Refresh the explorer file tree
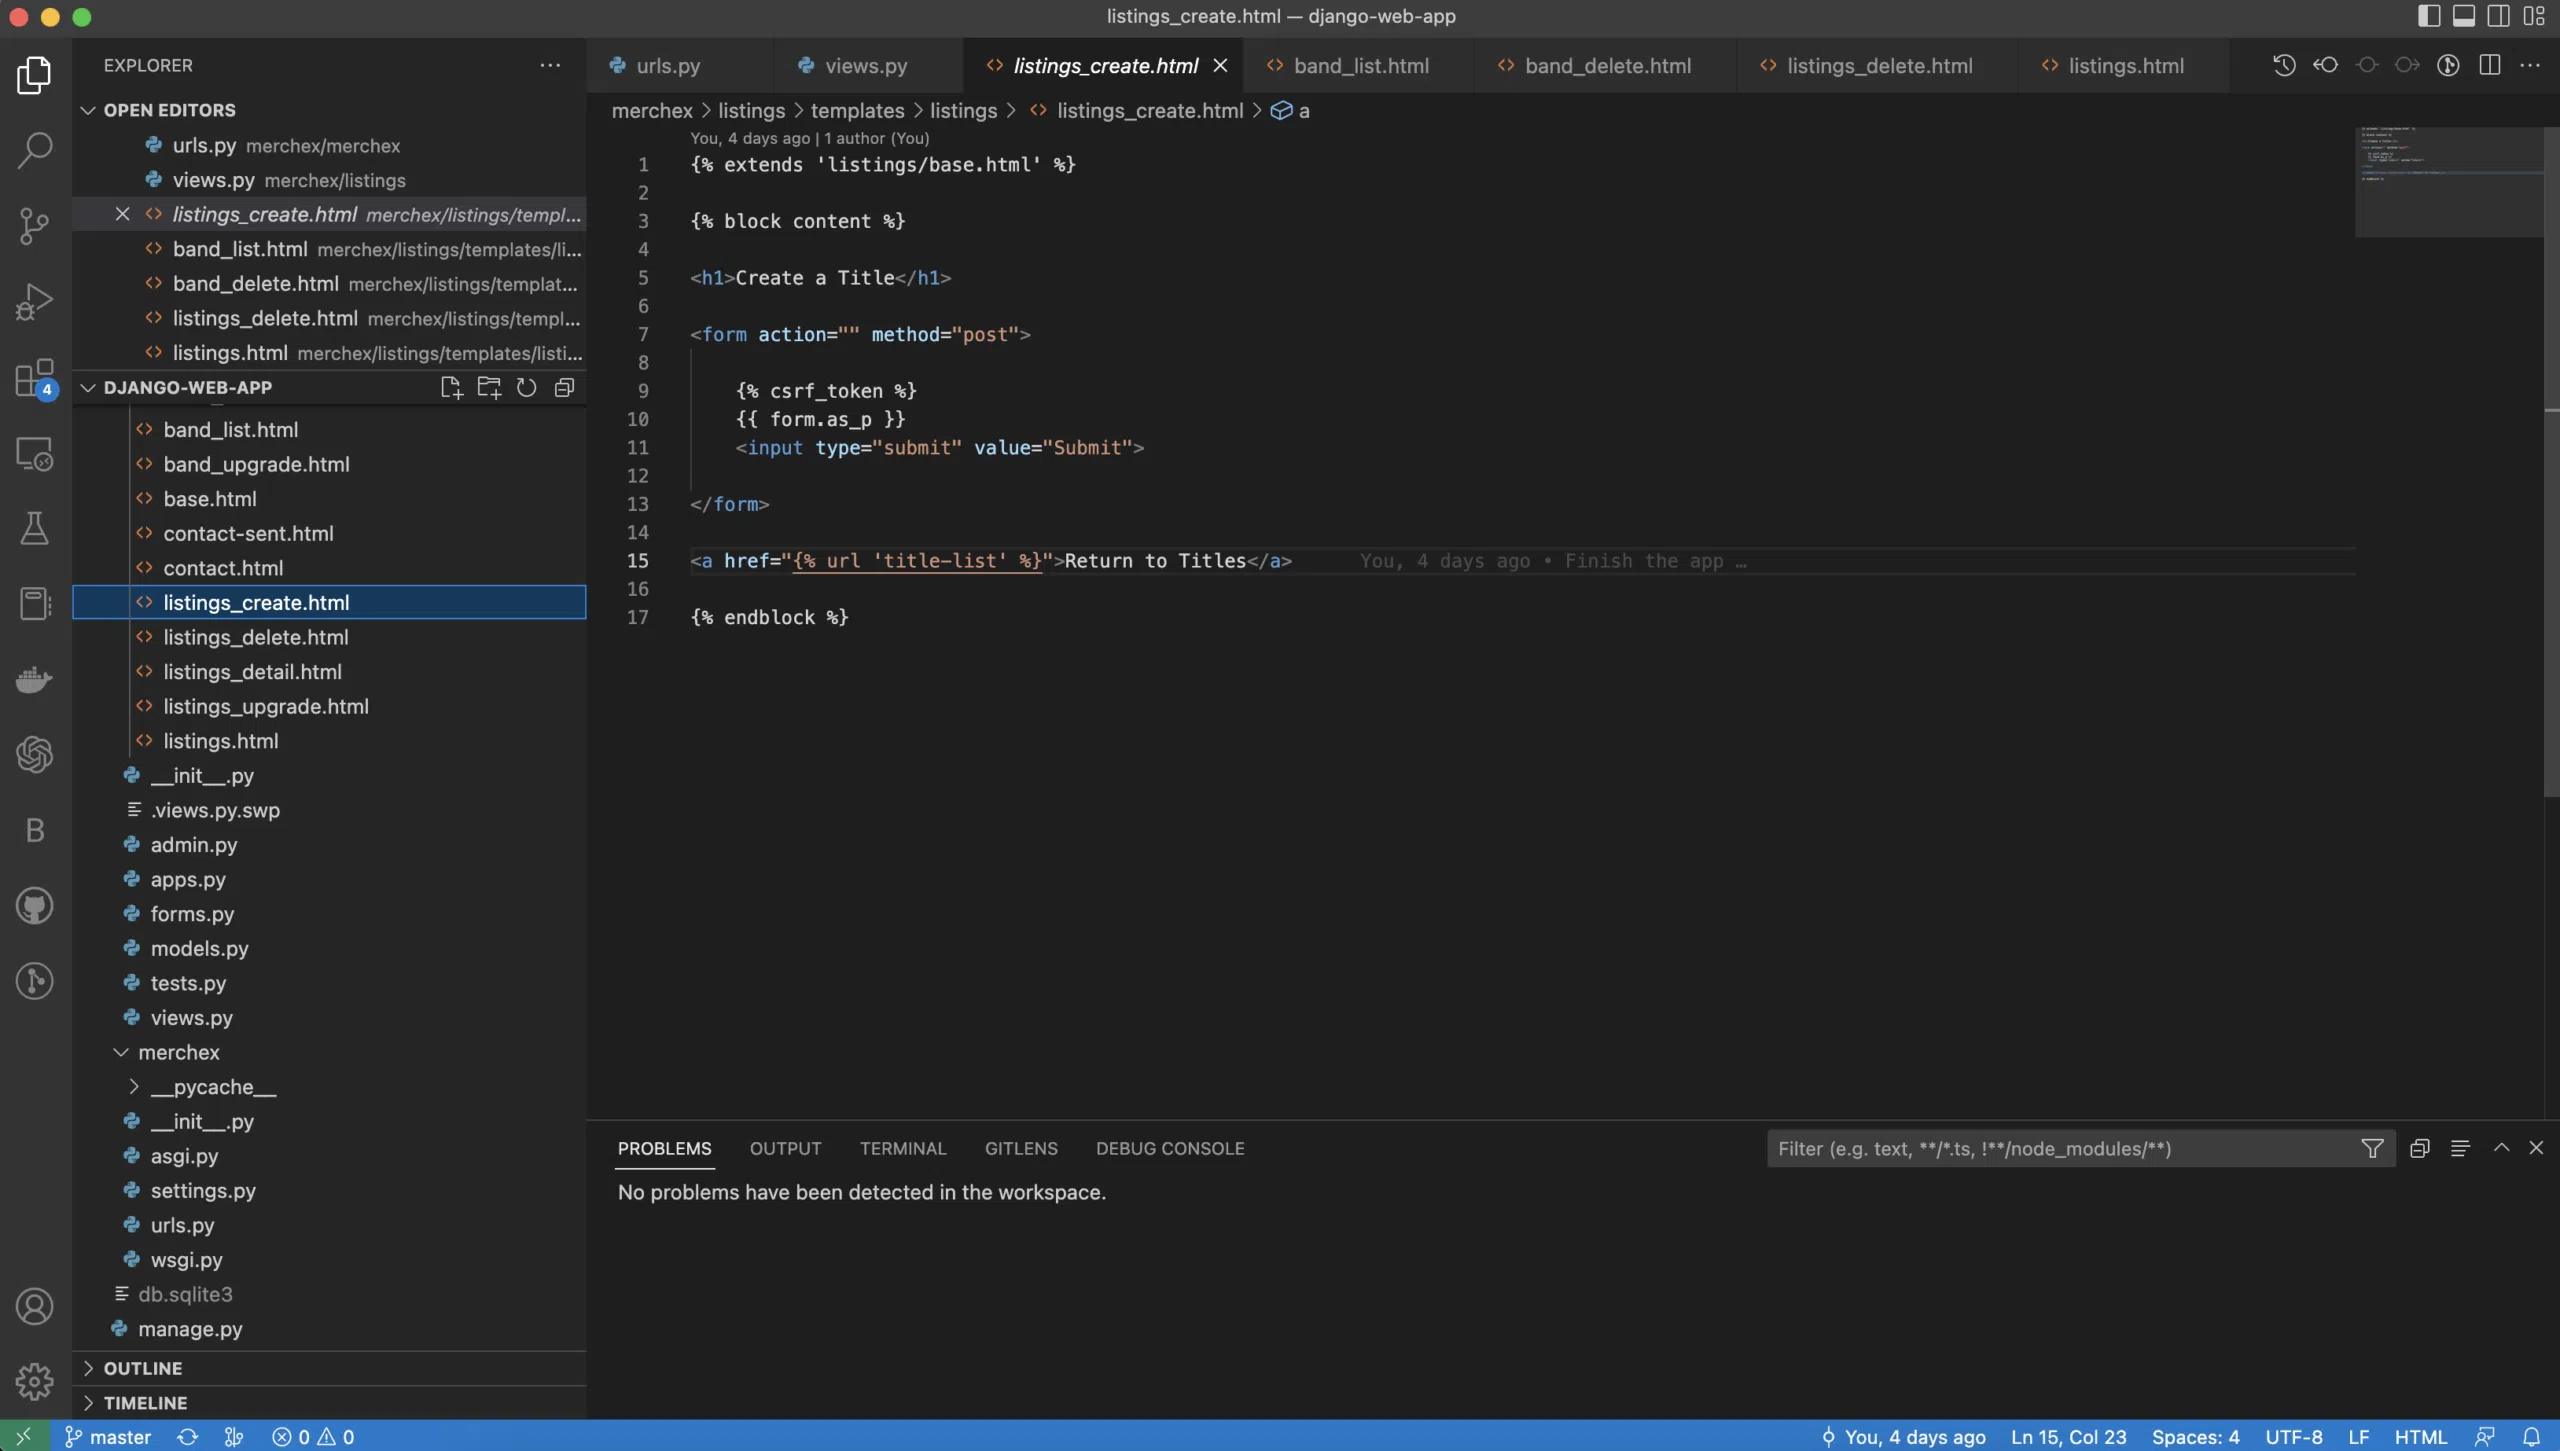 tap(526, 388)
